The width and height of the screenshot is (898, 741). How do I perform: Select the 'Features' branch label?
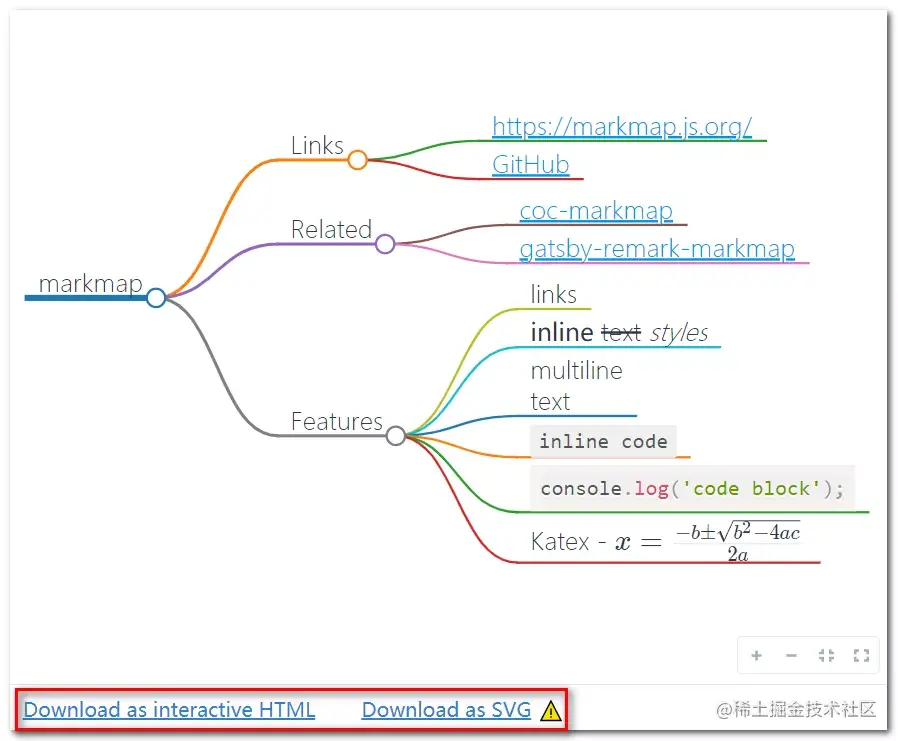pos(337,421)
